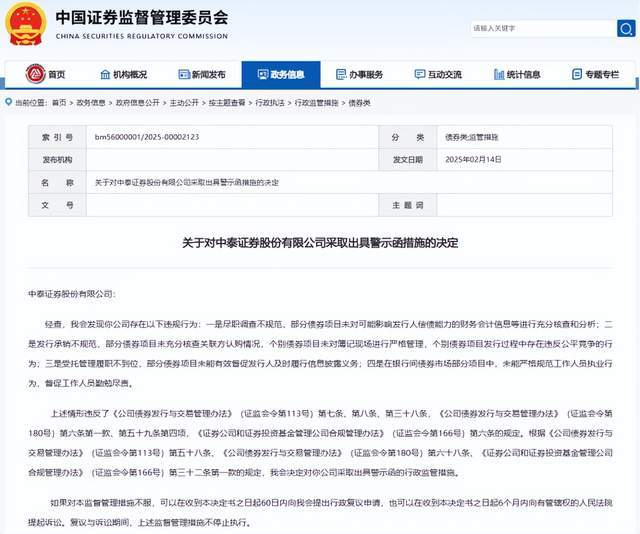
Task: Click the 索引号 label cell
Action: pyautogui.click(x=58, y=137)
